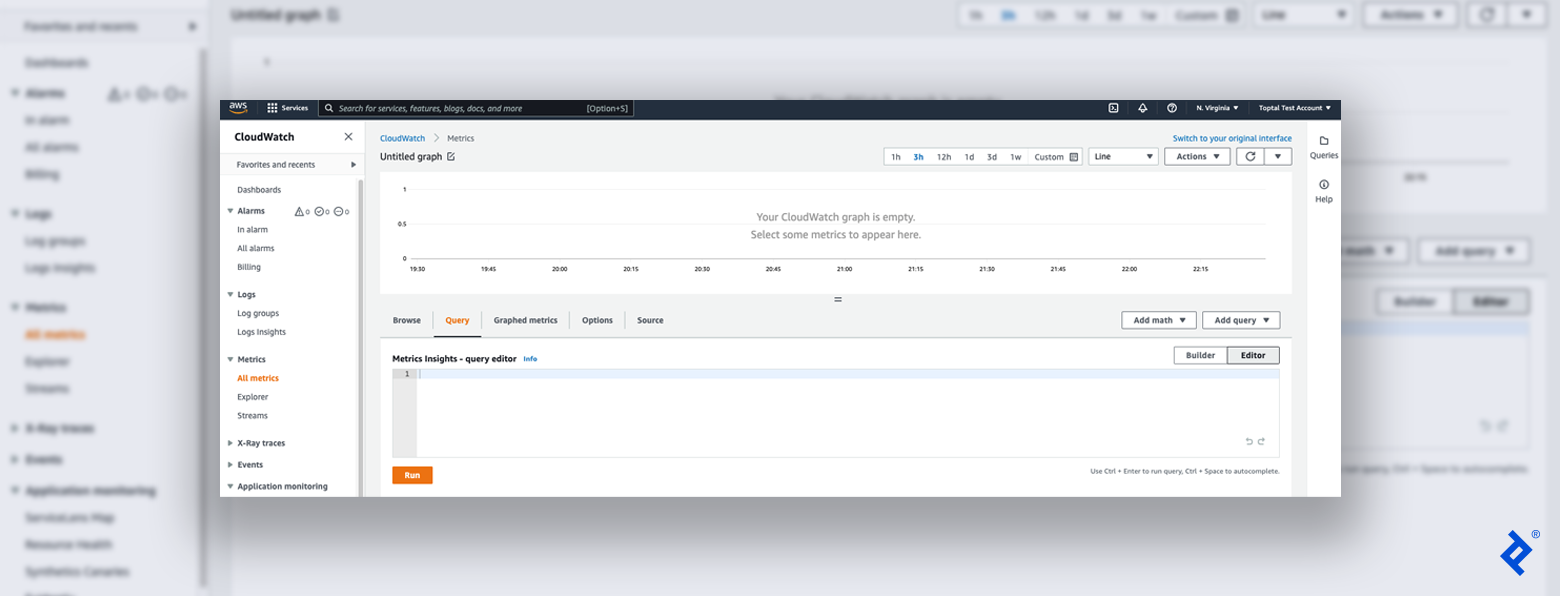Go to CloudWatch breadcrumb link
The height and width of the screenshot is (596, 1560).
pos(402,138)
